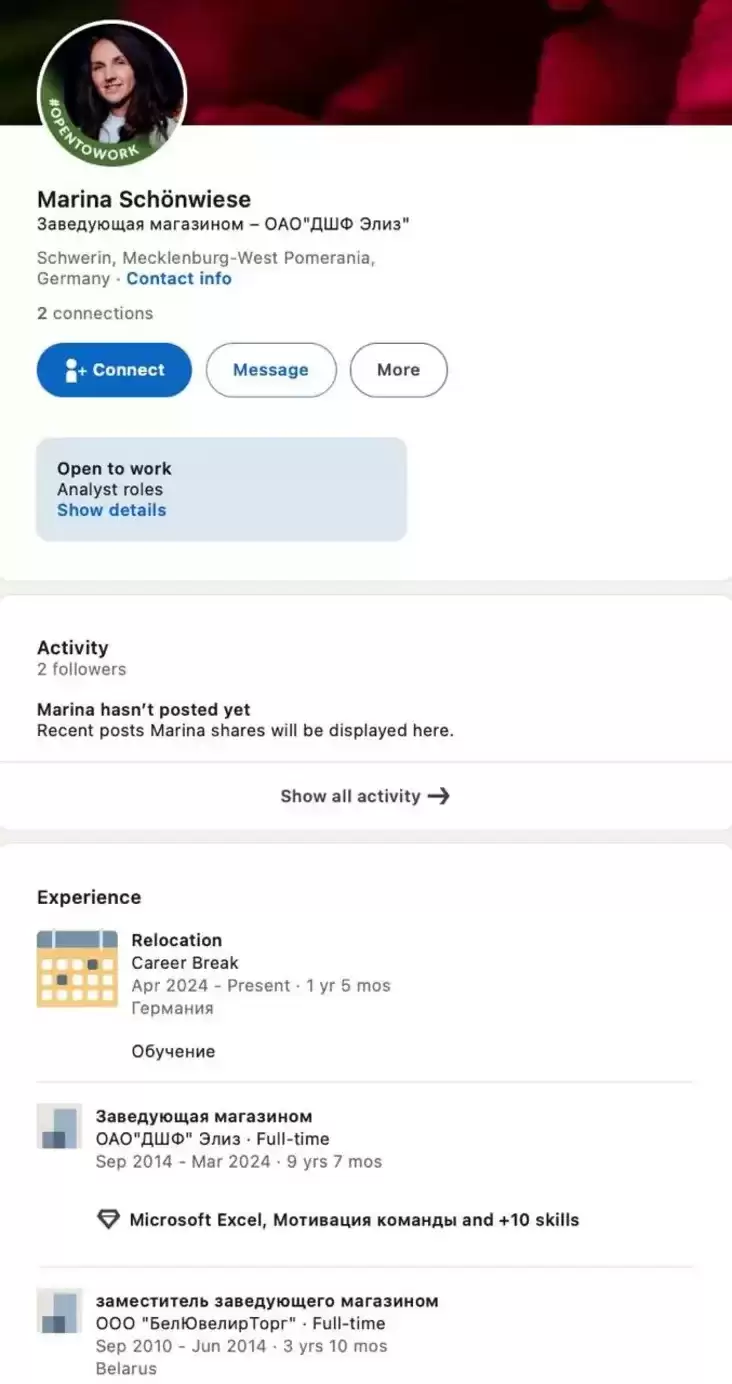
Task: Click the profile cover banner image
Action: click(460, 60)
